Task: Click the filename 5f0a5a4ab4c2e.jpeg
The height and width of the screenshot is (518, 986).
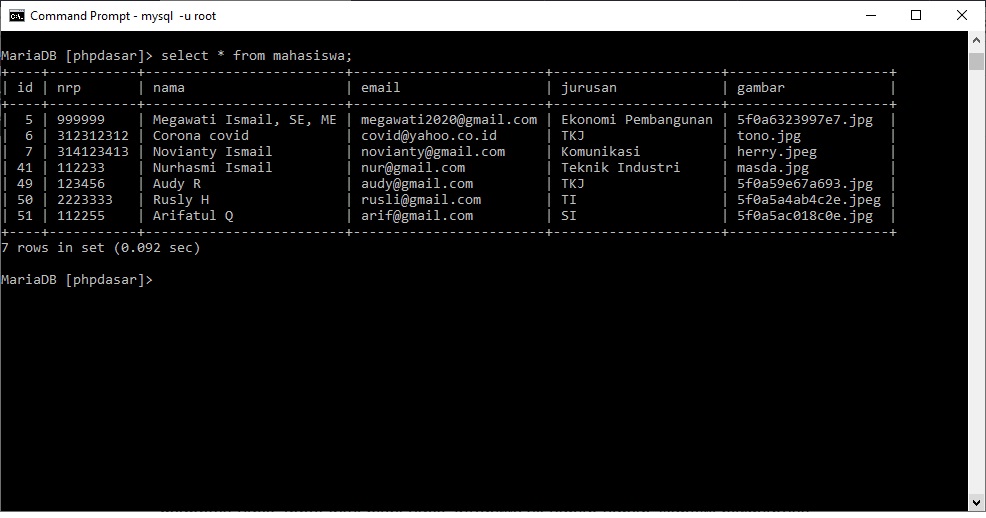Action: [809, 200]
